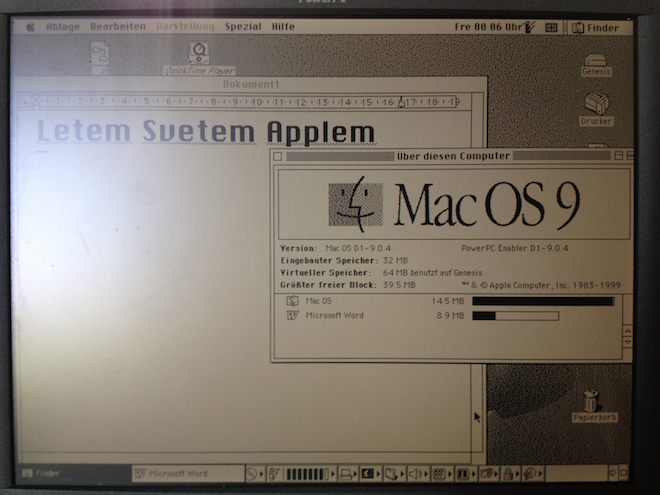Open the Hilfe menu

[x=283, y=27]
